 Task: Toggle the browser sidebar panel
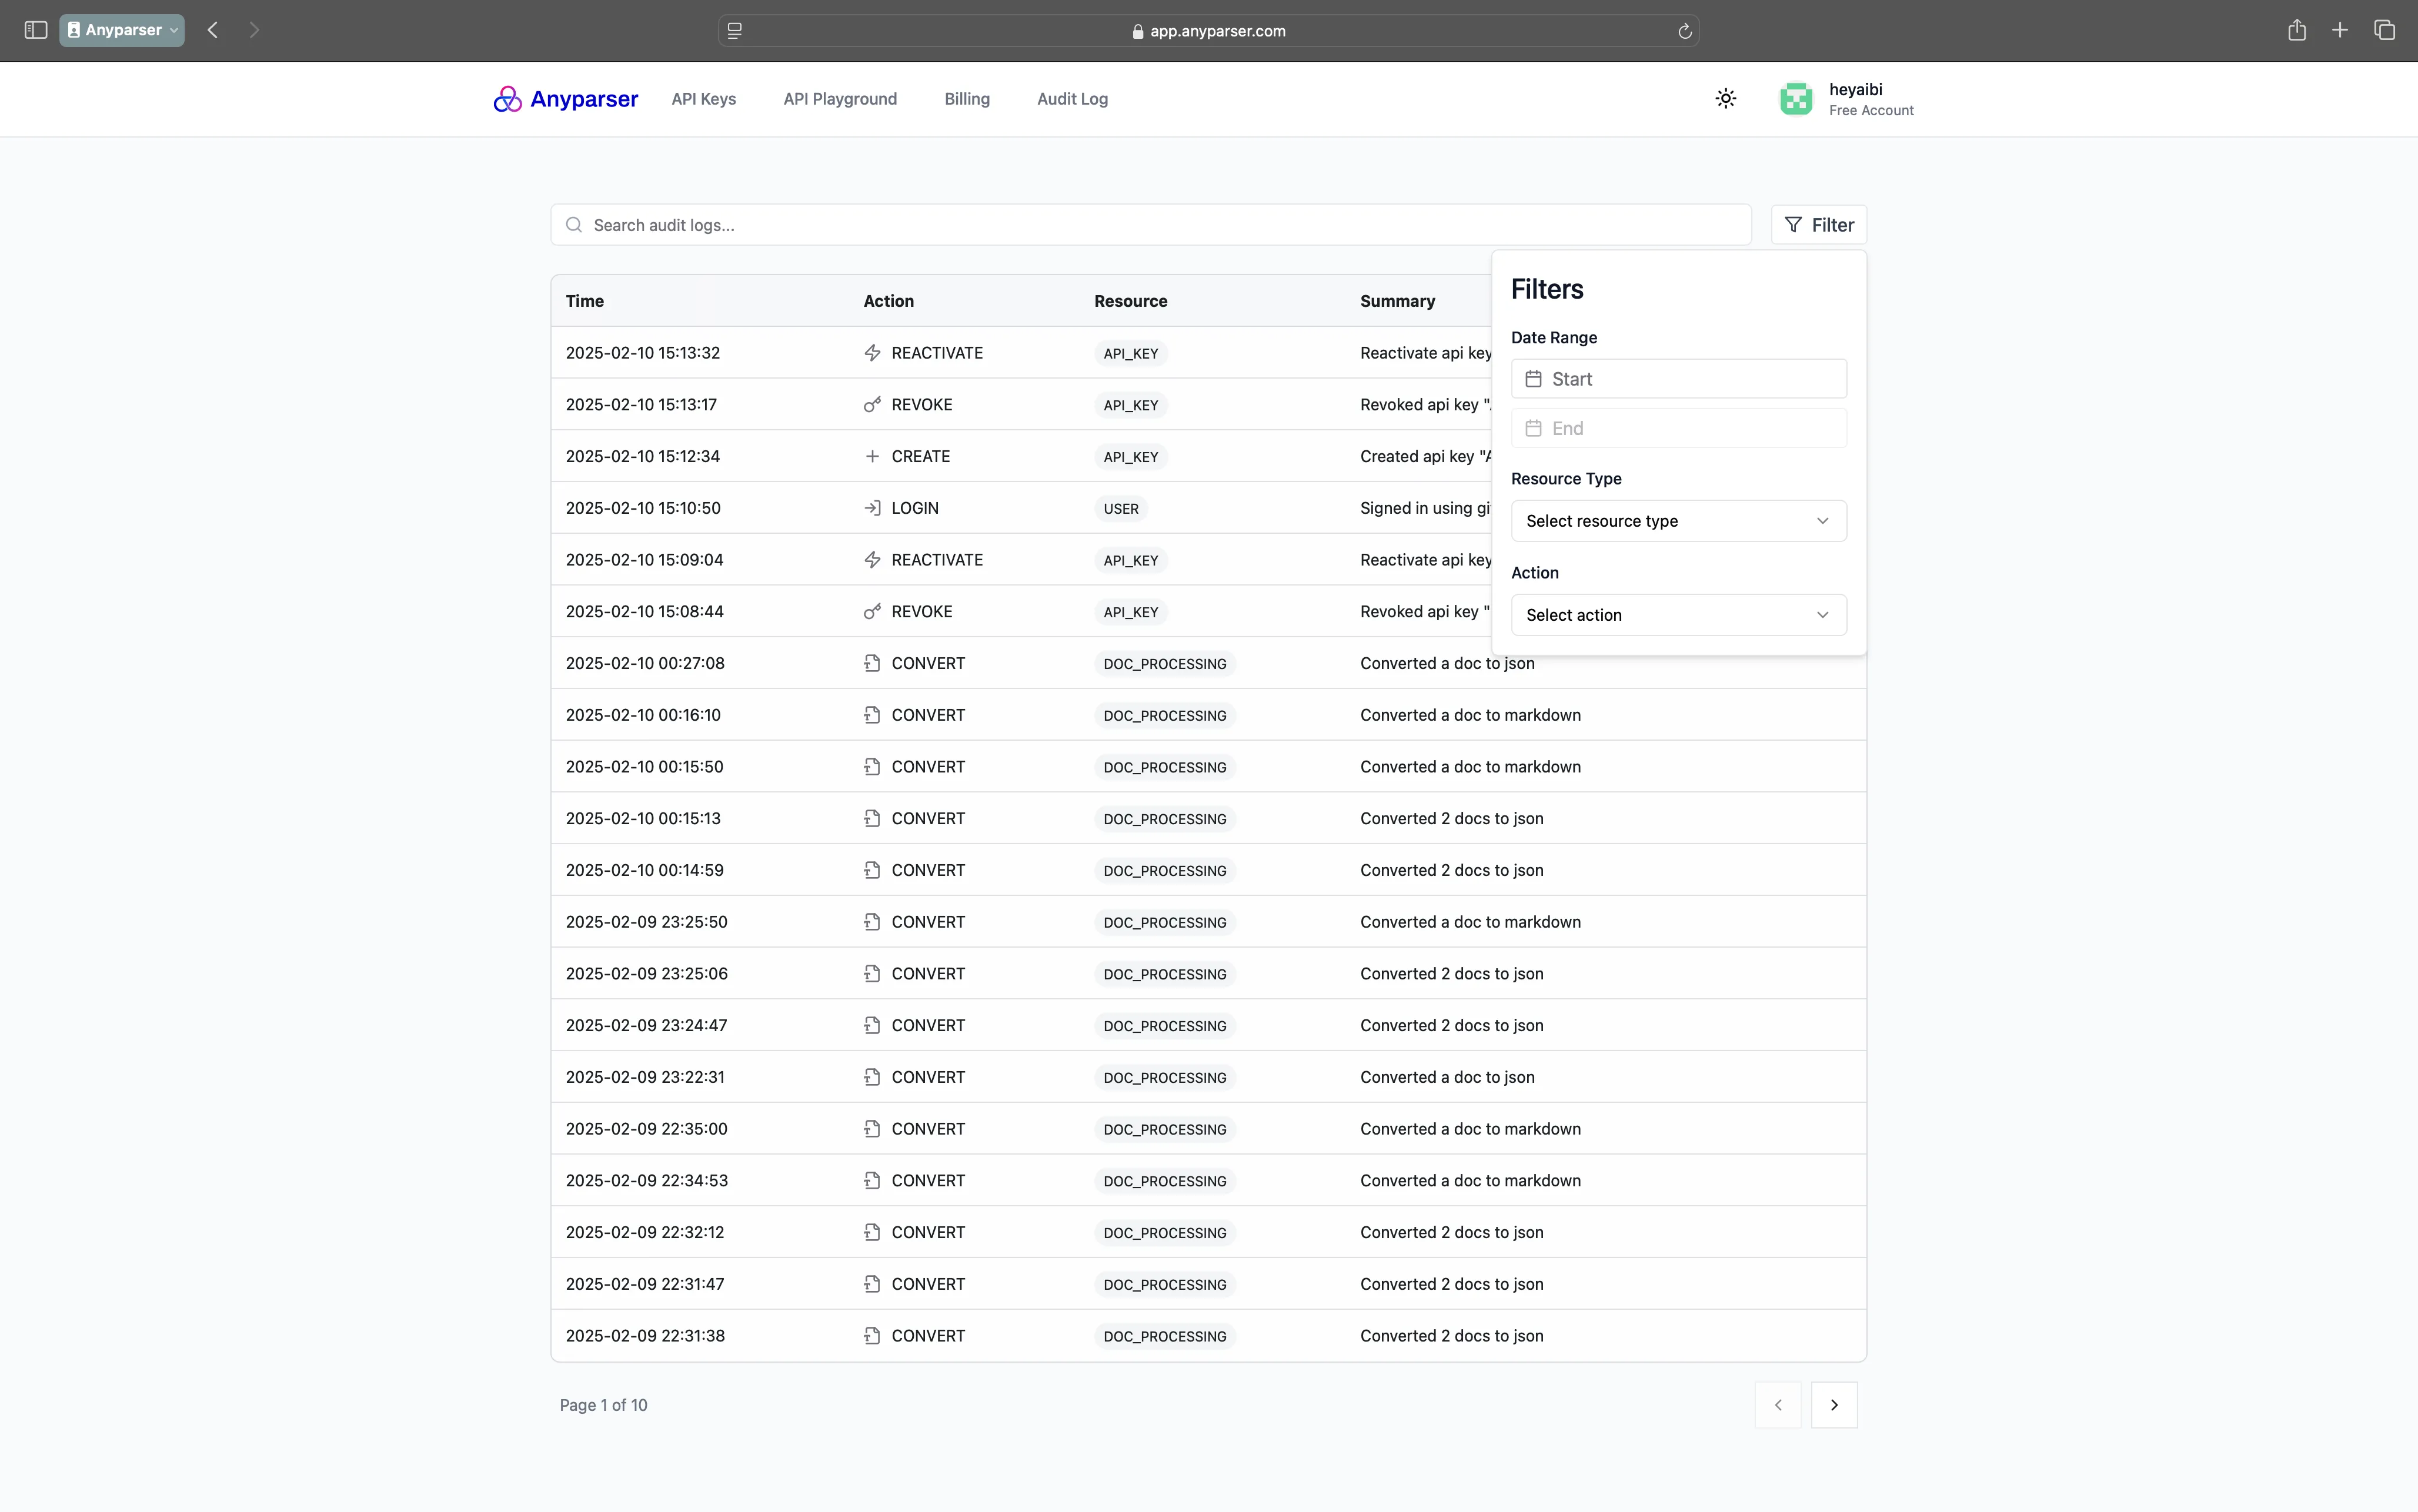[x=34, y=30]
